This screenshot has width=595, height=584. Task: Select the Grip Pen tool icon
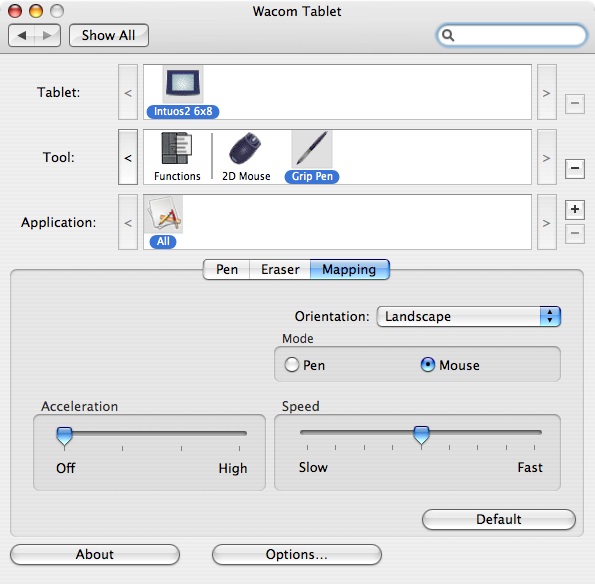click(312, 149)
